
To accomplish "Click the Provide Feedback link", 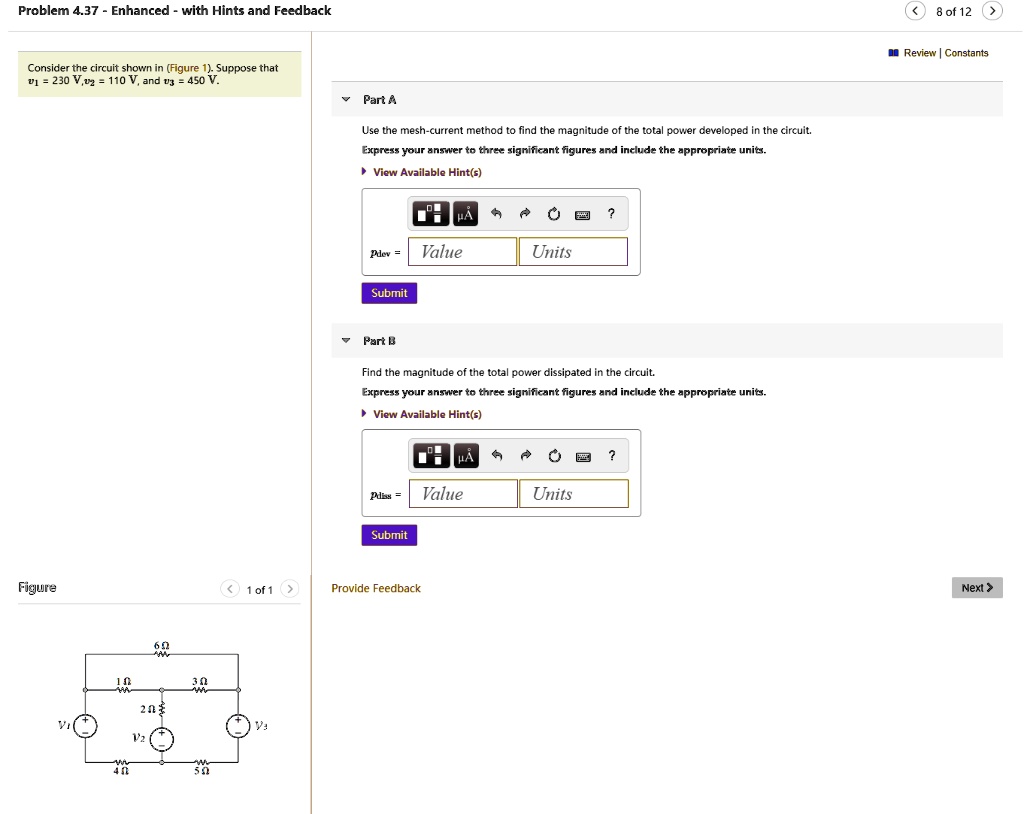I will (x=376, y=588).
